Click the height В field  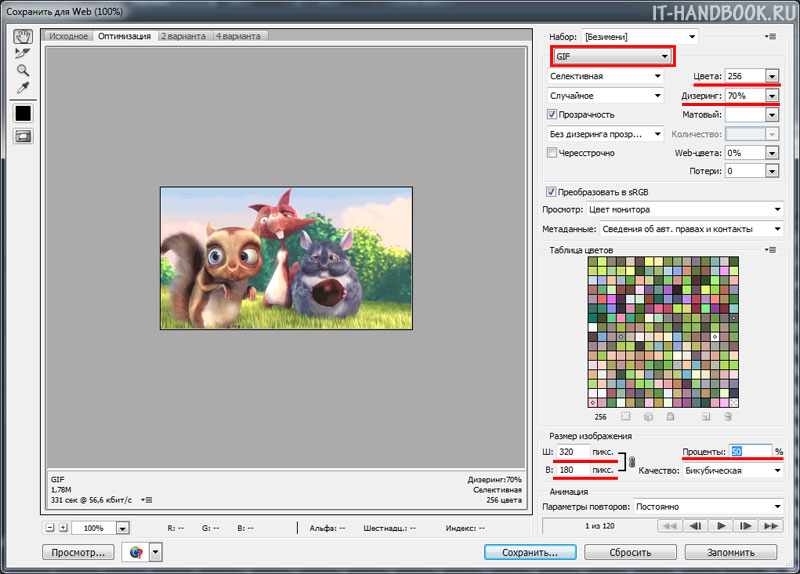pos(573,470)
